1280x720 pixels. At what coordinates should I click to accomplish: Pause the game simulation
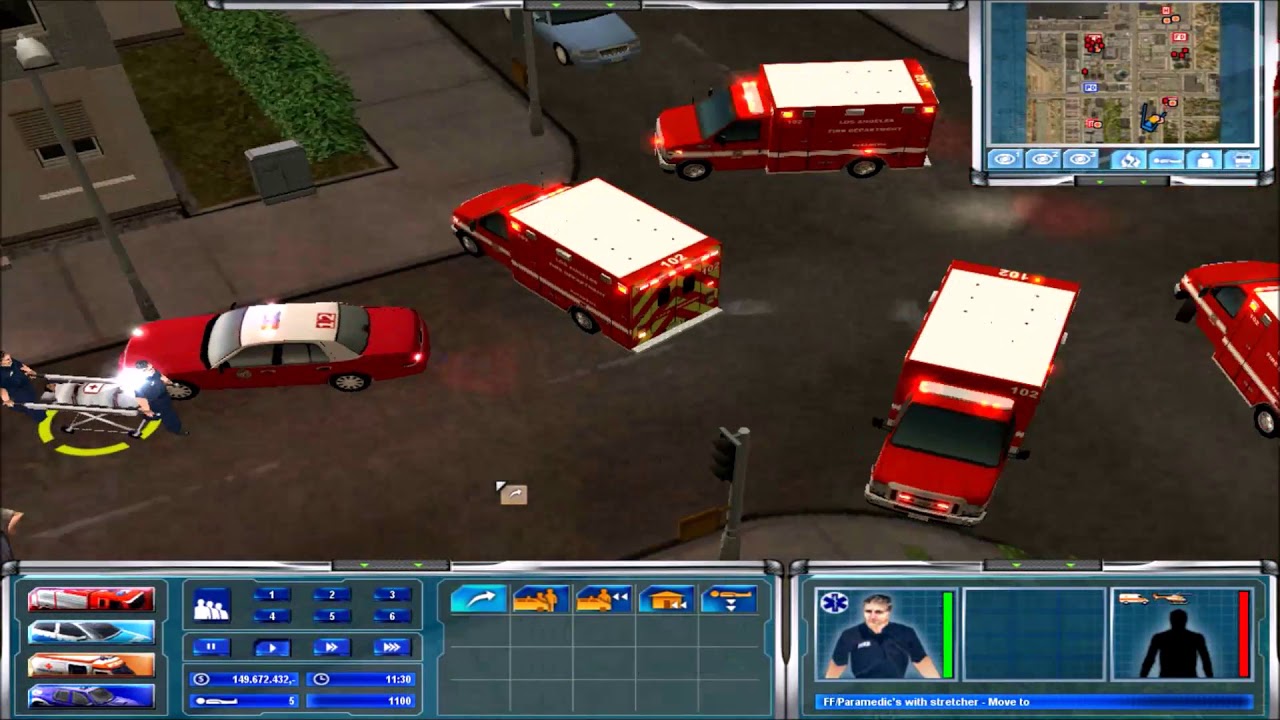pos(211,647)
